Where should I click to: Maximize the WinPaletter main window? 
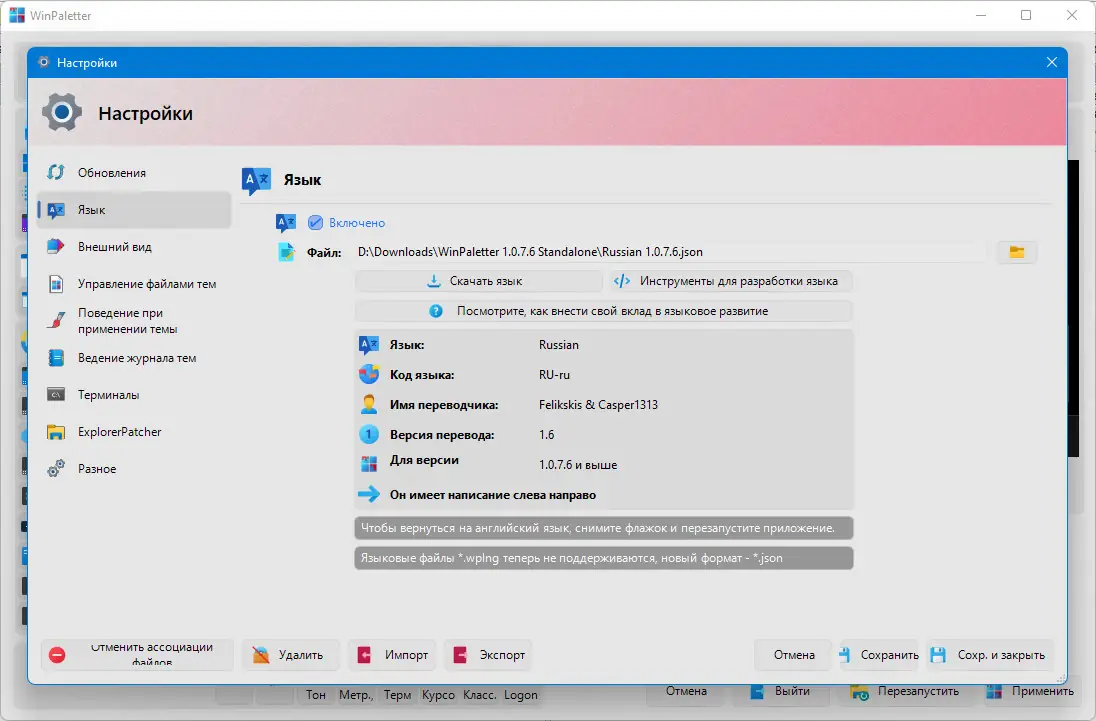pyautogui.click(x=1026, y=15)
